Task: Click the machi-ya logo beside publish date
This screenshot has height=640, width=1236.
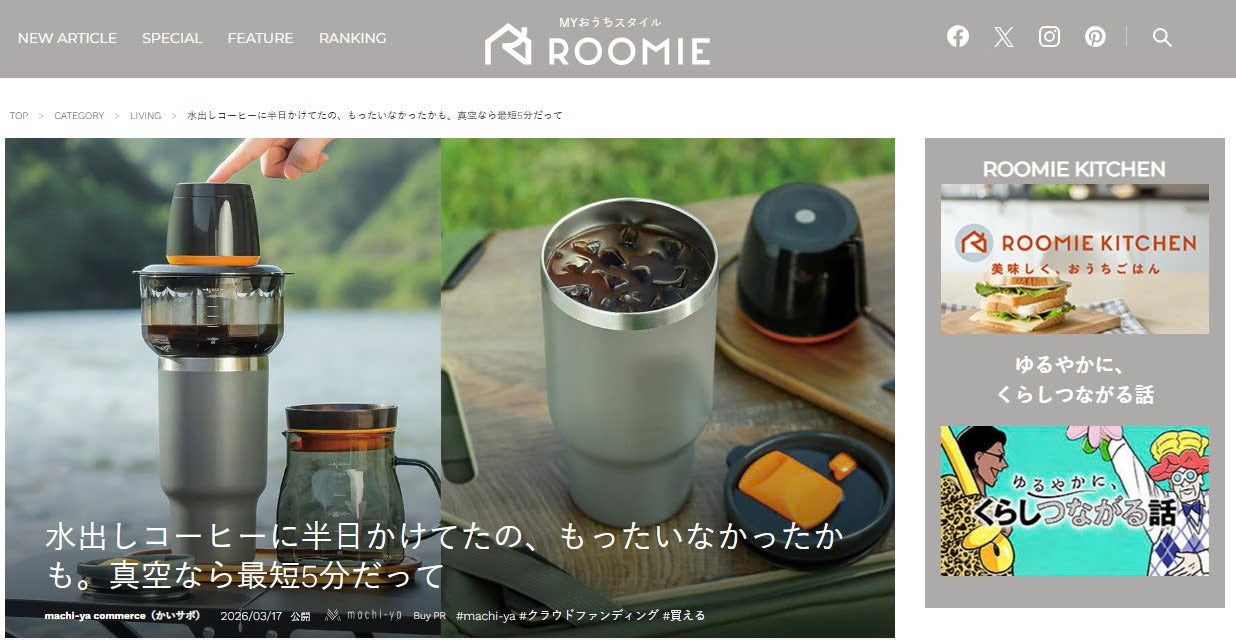Action: pyautogui.click(x=364, y=615)
